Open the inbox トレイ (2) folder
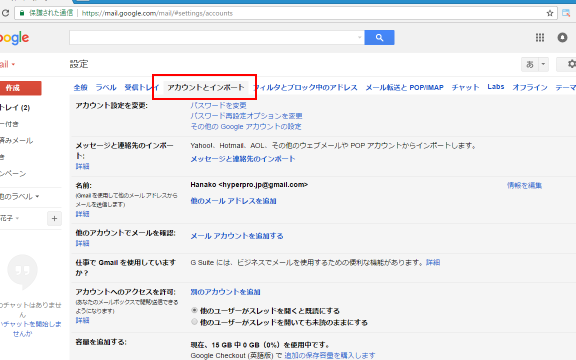This screenshot has height=360, width=576. pyautogui.click(x=15, y=108)
